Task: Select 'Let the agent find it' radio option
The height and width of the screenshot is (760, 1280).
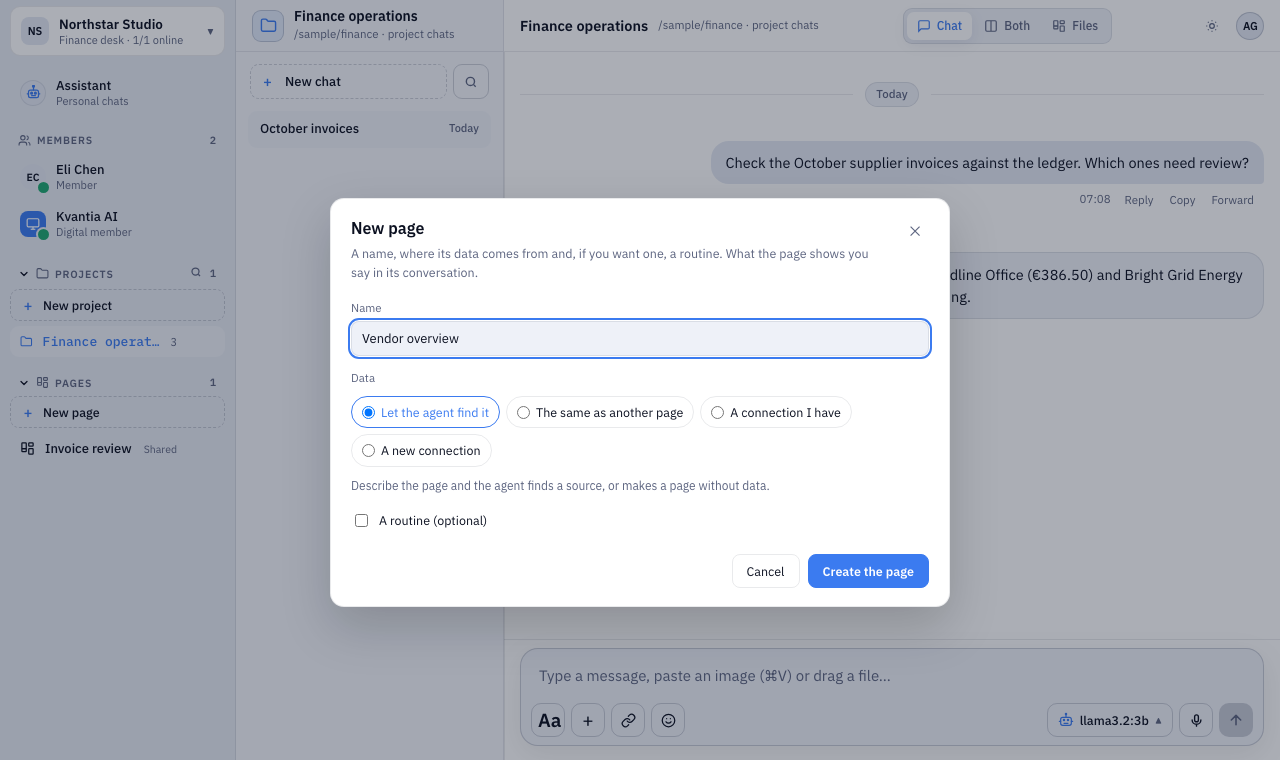Action: pos(425,412)
